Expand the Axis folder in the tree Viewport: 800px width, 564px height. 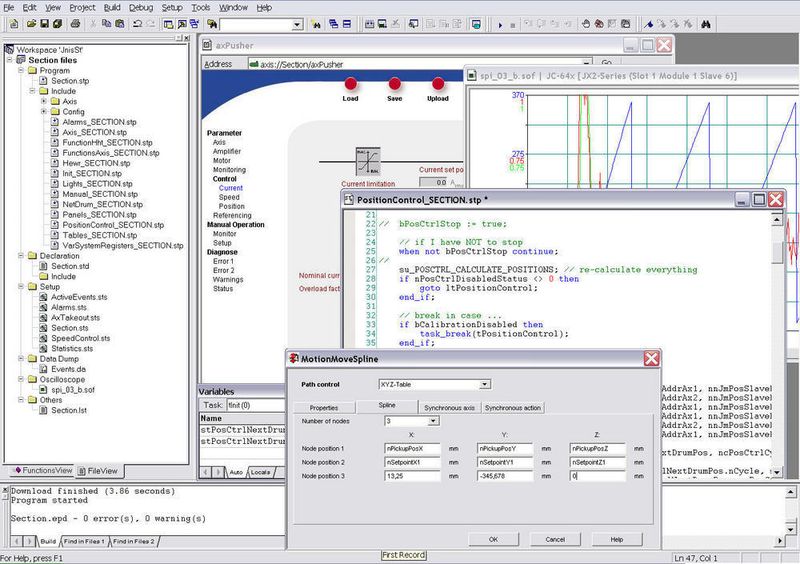[44, 101]
